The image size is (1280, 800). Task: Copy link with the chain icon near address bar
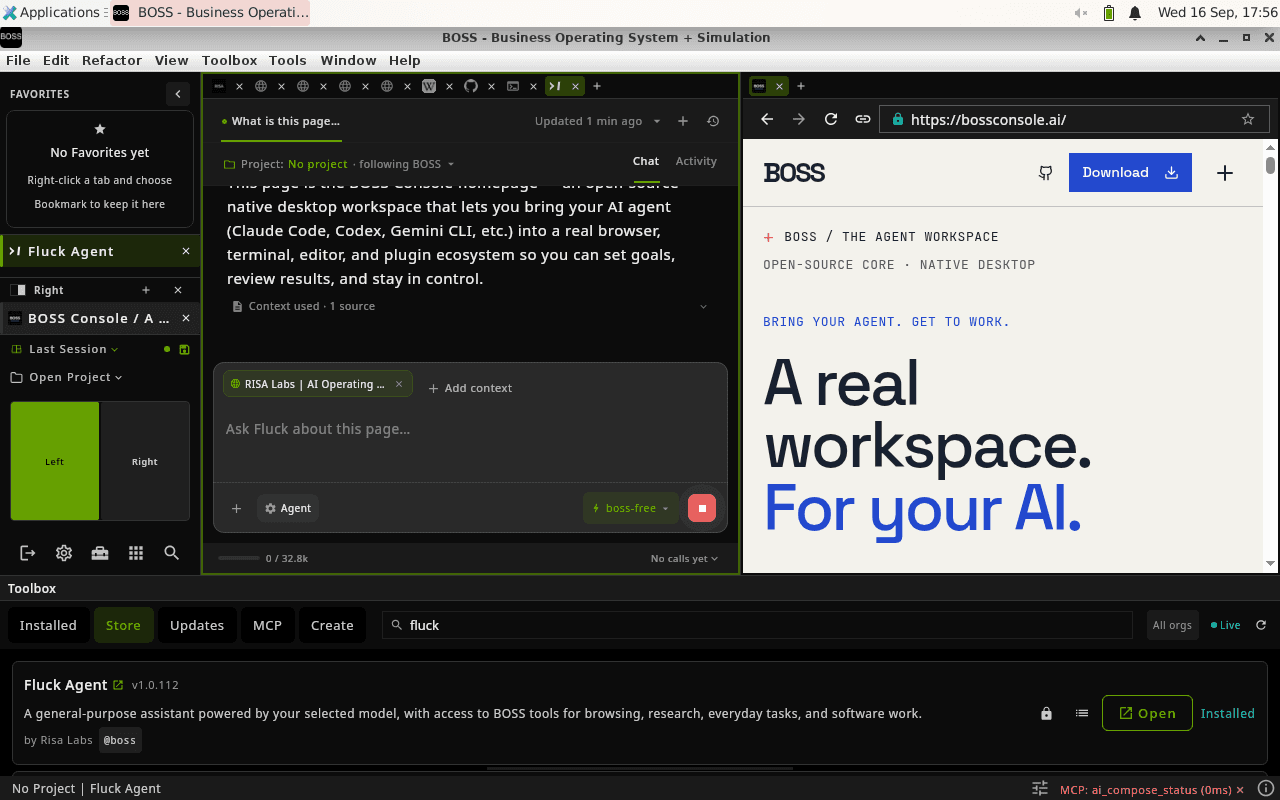(862, 119)
